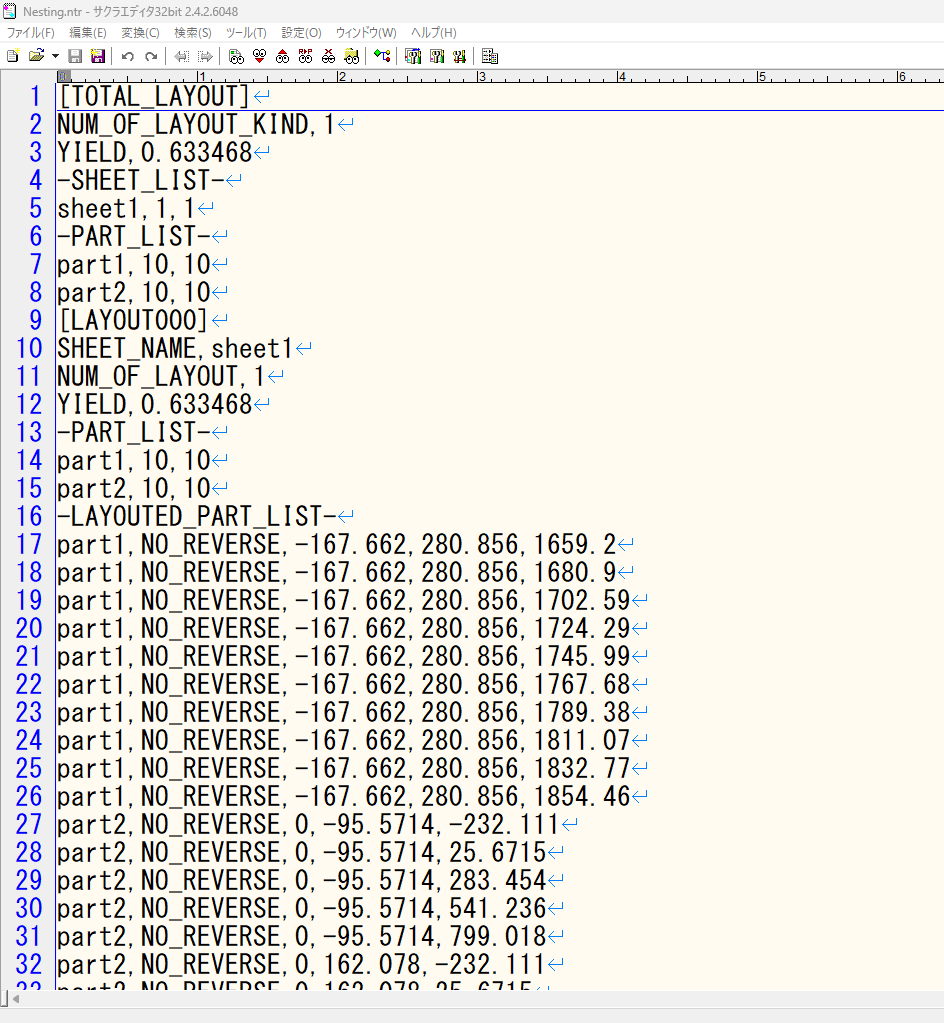Open the ヘルプ(H) menu
The image size is (944, 1023).
pos(434,33)
